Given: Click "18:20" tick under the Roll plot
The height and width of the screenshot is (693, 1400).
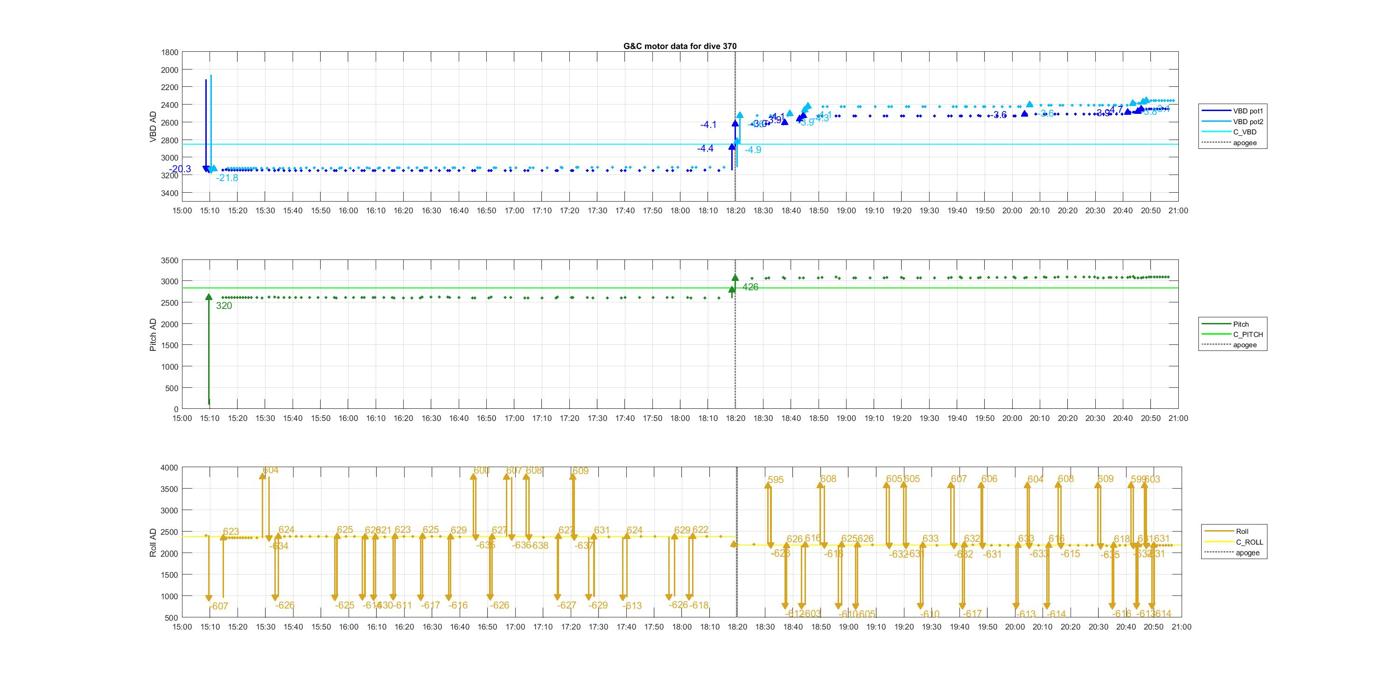Looking at the screenshot, I should pyautogui.click(x=736, y=627).
